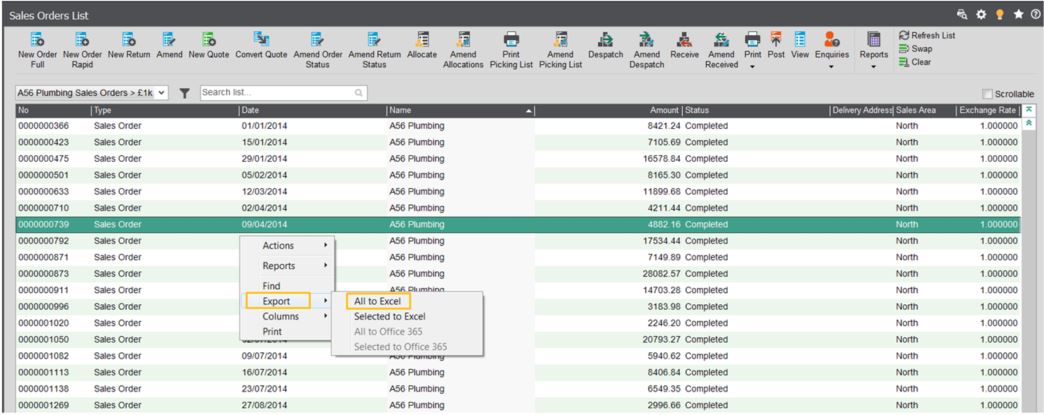The width and height of the screenshot is (1044, 415).
Task: Sort by the Type column header
Action: [165, 110]
